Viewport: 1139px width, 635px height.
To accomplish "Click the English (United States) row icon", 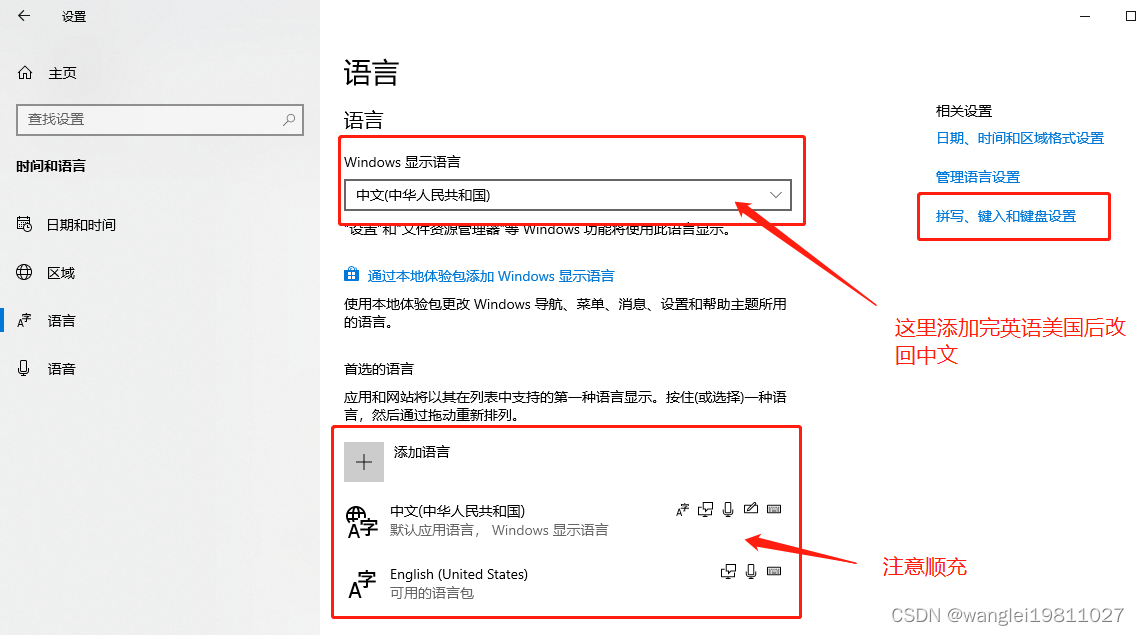I will click(362, 584).
